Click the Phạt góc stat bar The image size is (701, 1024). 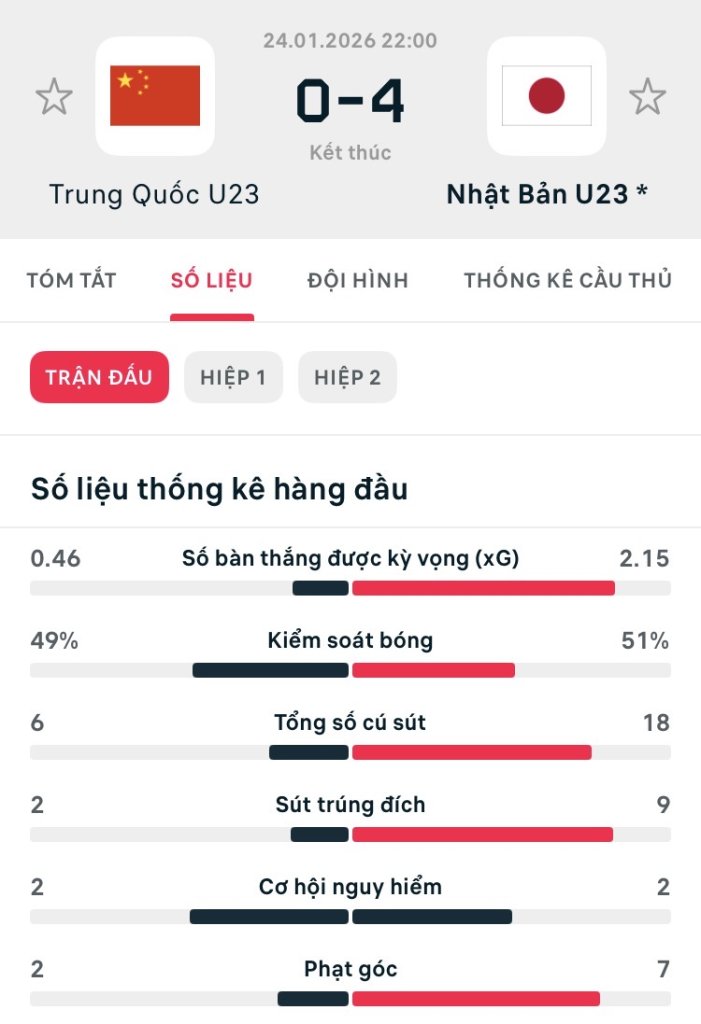click(x=350, y=998)
